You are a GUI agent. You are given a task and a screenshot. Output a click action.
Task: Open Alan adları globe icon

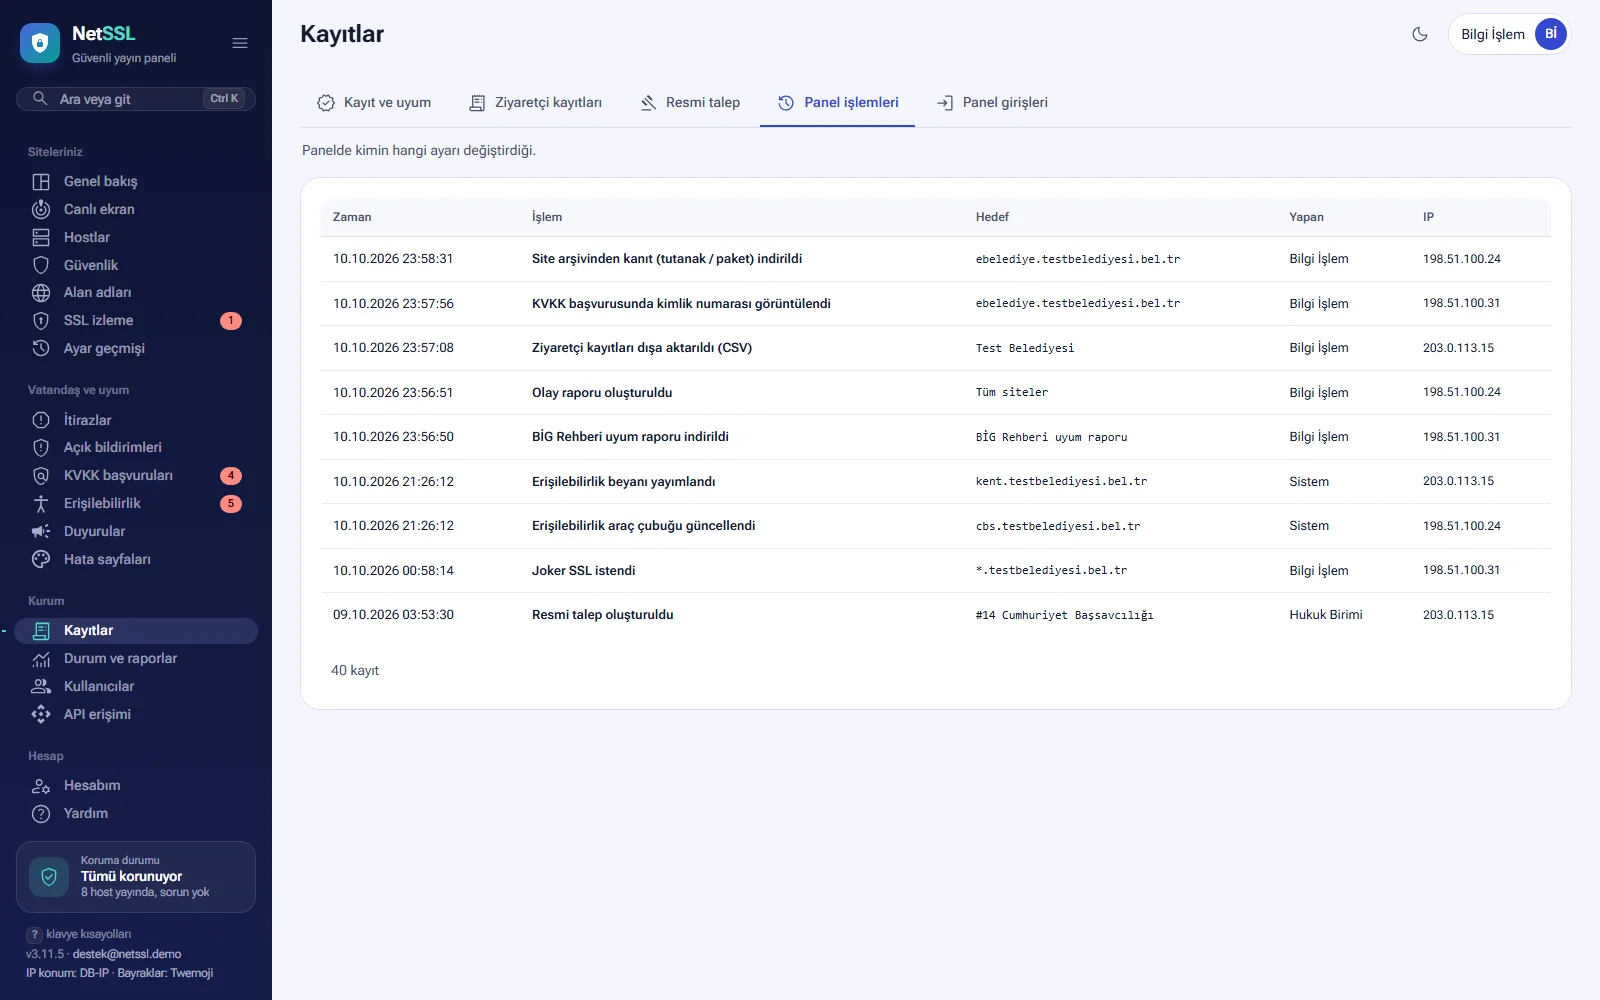(41, 293)
